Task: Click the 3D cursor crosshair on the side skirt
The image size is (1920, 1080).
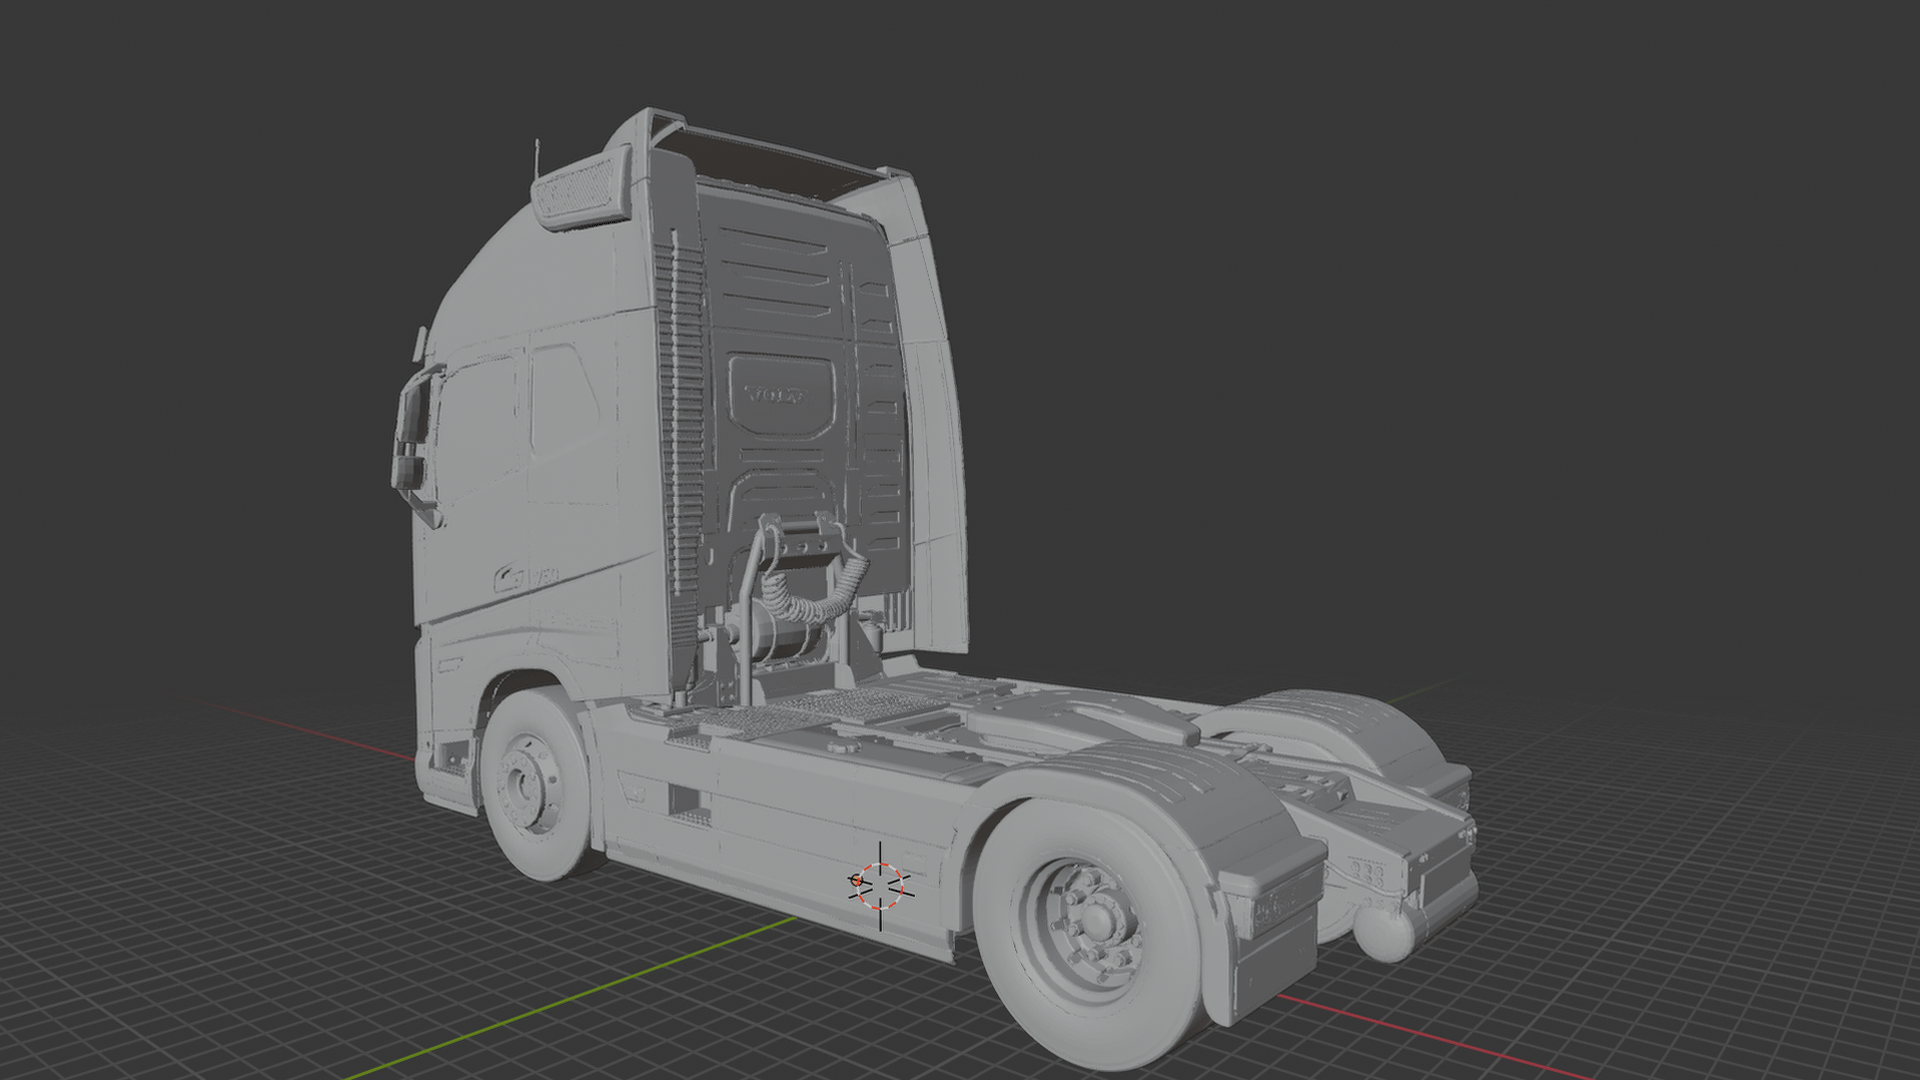Action: coord(880,884)
